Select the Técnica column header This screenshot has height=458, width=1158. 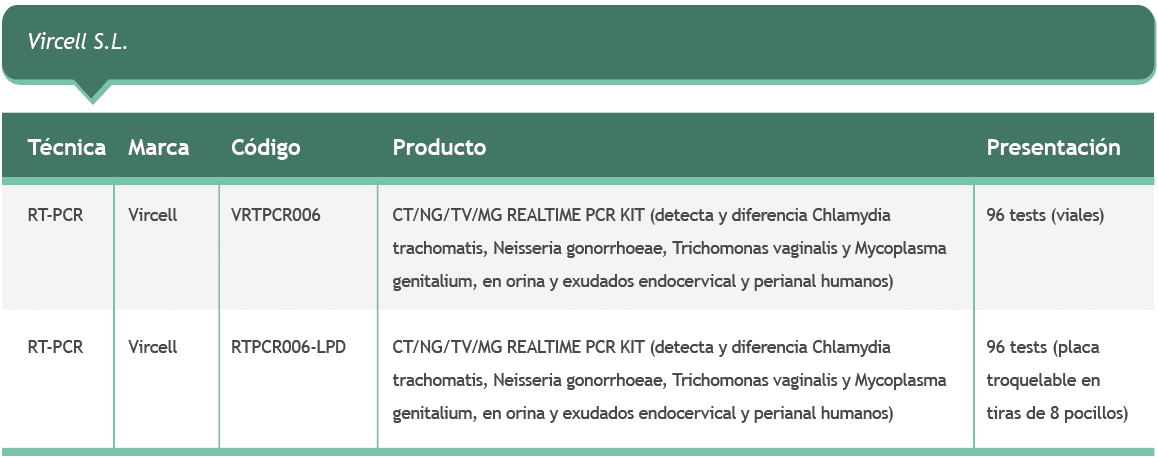(x=67, y=148)
